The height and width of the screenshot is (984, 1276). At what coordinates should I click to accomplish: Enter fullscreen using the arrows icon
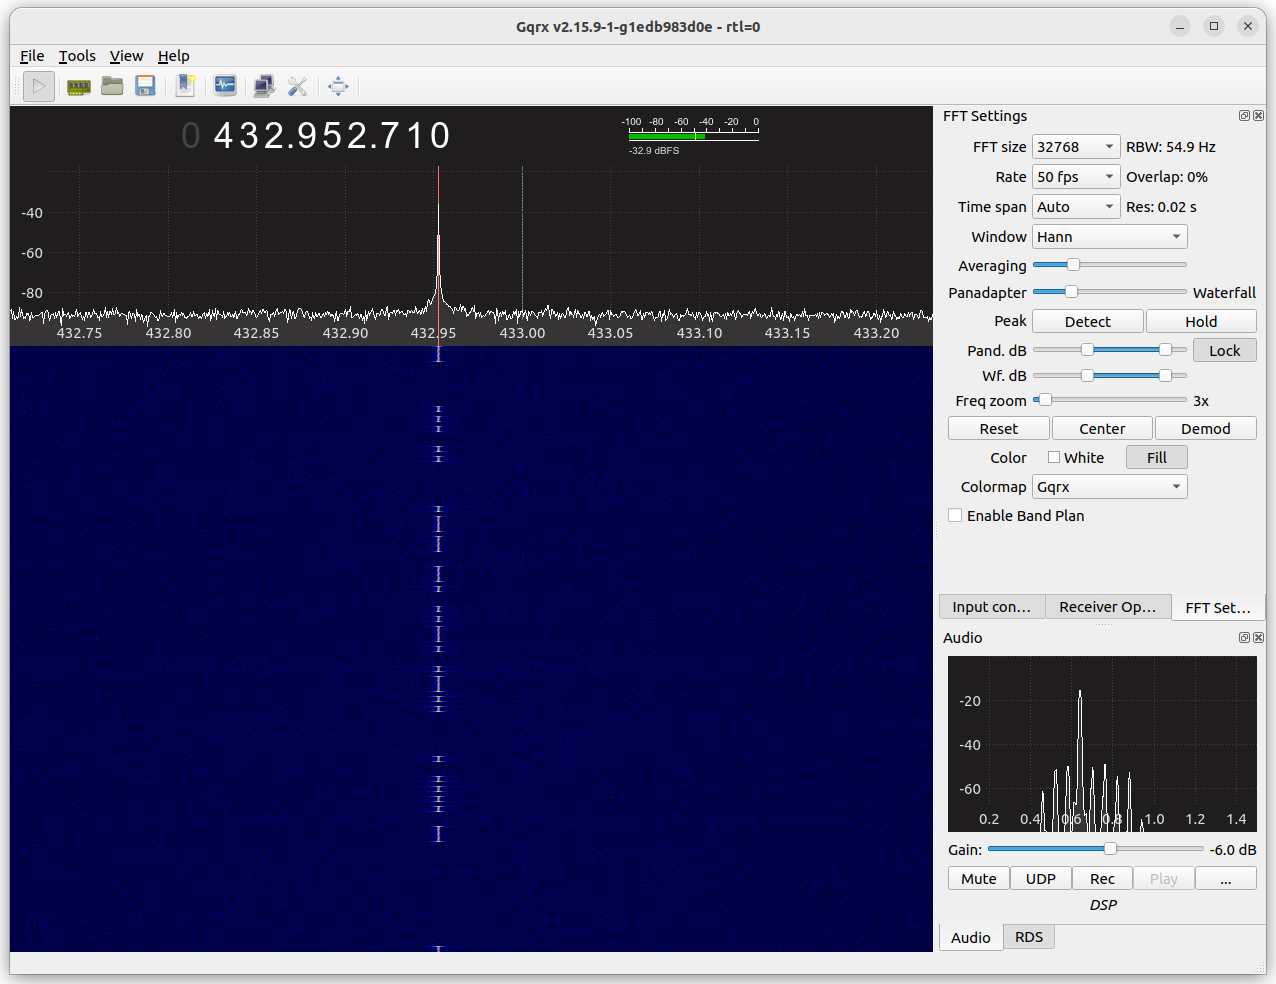[x=338, y=86]
